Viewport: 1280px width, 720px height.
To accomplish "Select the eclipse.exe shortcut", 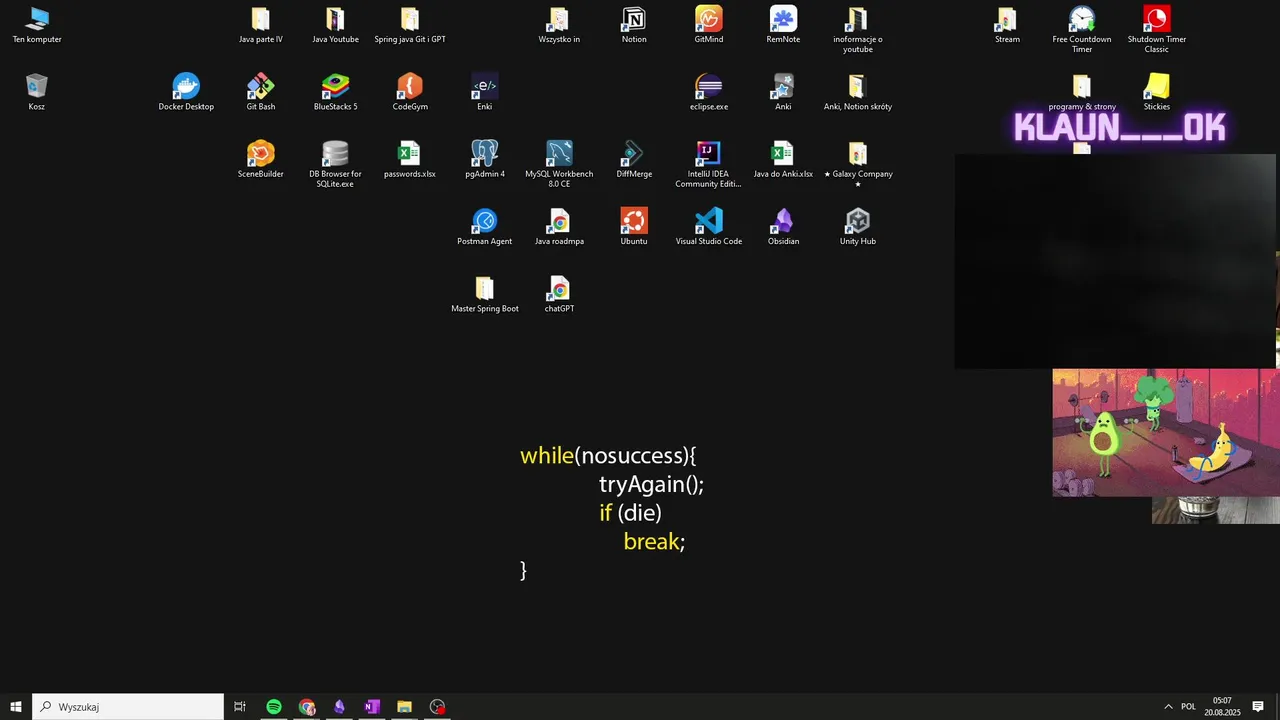I will tap(709, 92).
